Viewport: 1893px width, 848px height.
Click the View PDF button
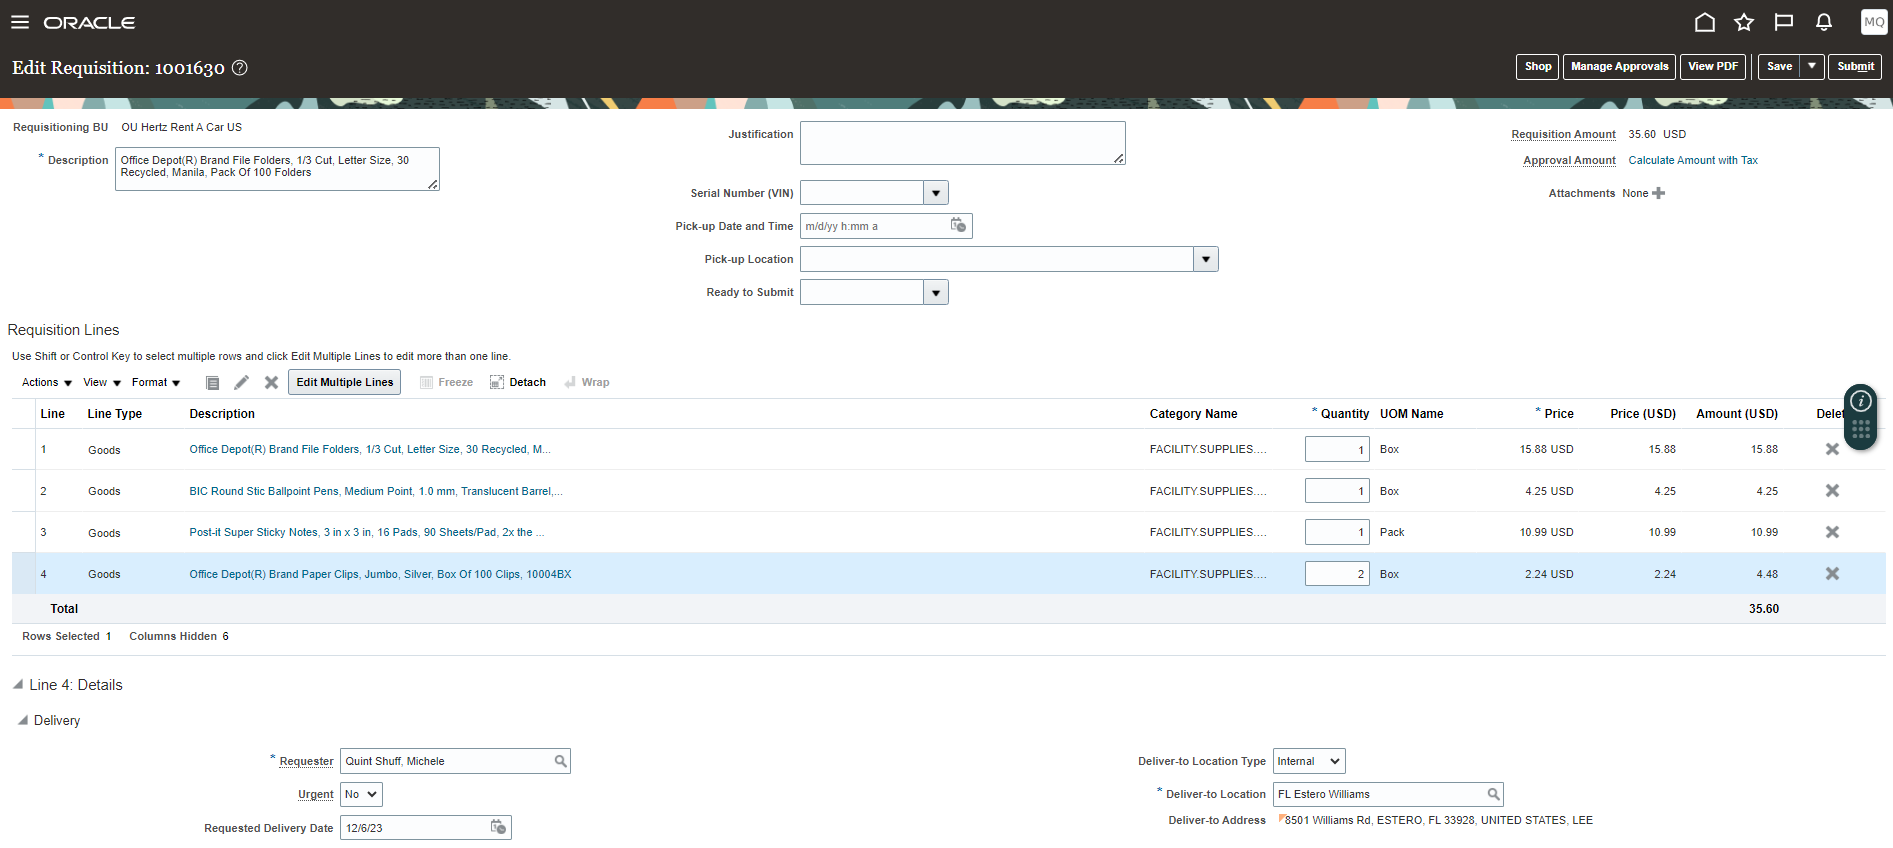coord(1712,66)
